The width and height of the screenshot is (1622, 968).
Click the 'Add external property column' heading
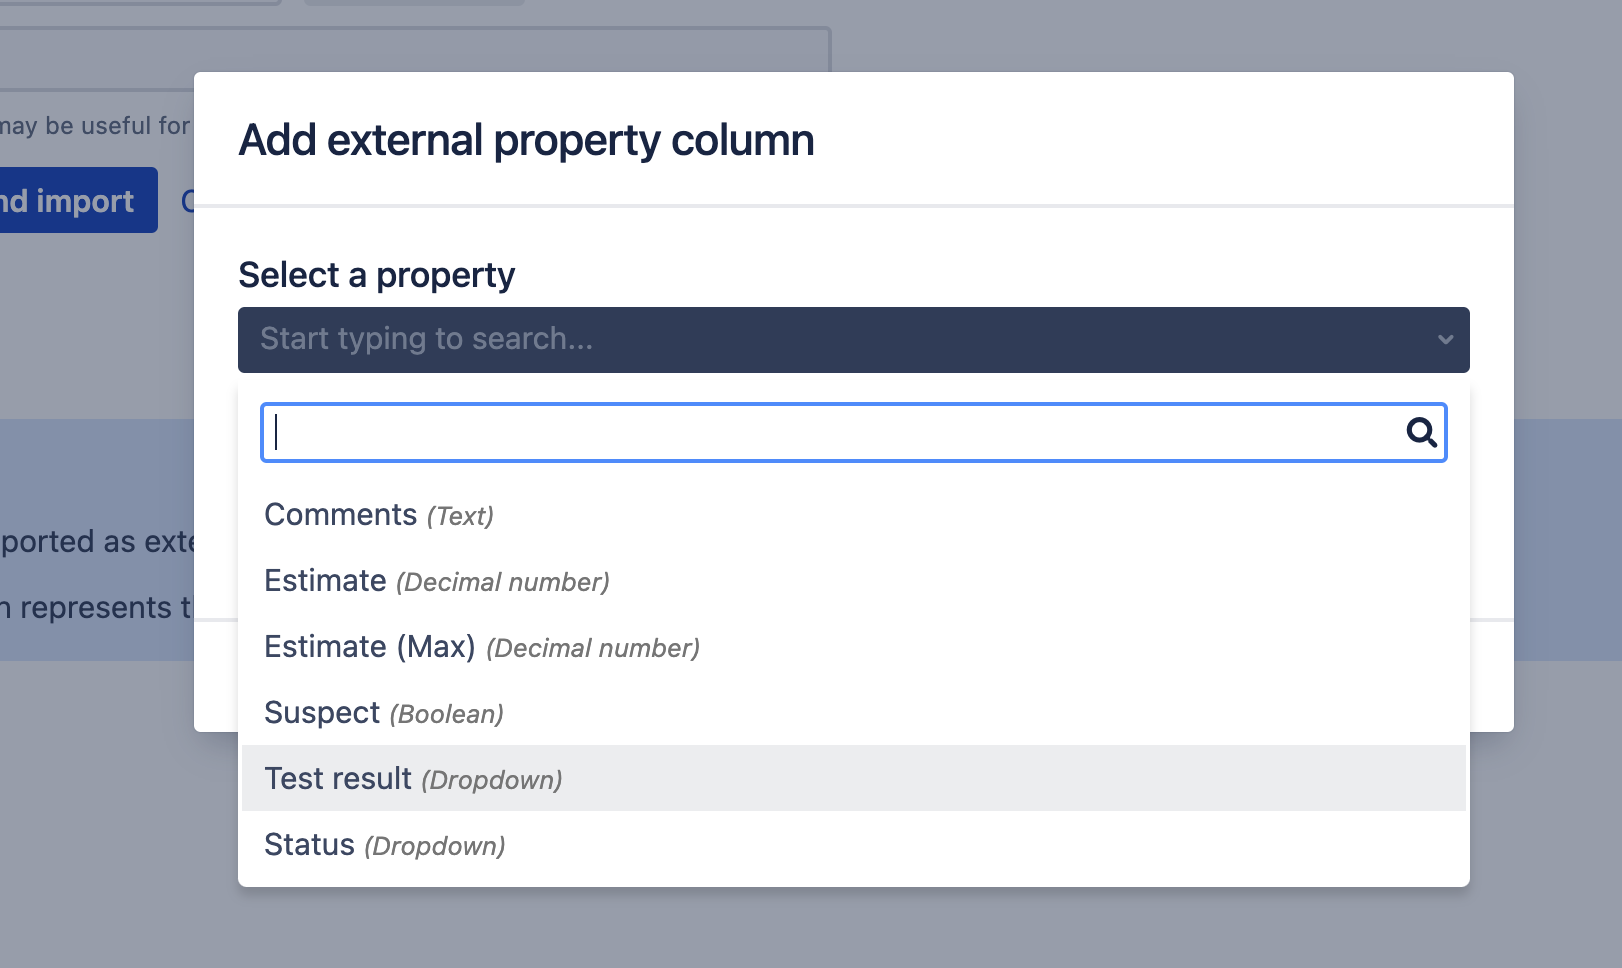pos(526,140)
